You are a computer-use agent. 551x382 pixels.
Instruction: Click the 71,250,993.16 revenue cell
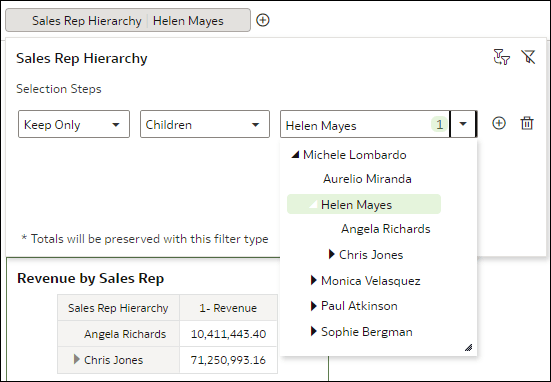228,360
